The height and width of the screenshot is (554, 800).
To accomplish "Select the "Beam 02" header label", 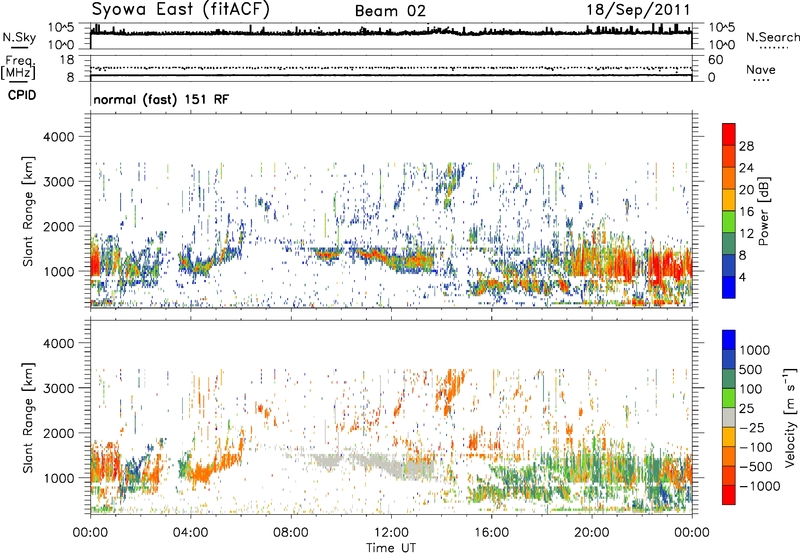I will click(x=390, y=11).
